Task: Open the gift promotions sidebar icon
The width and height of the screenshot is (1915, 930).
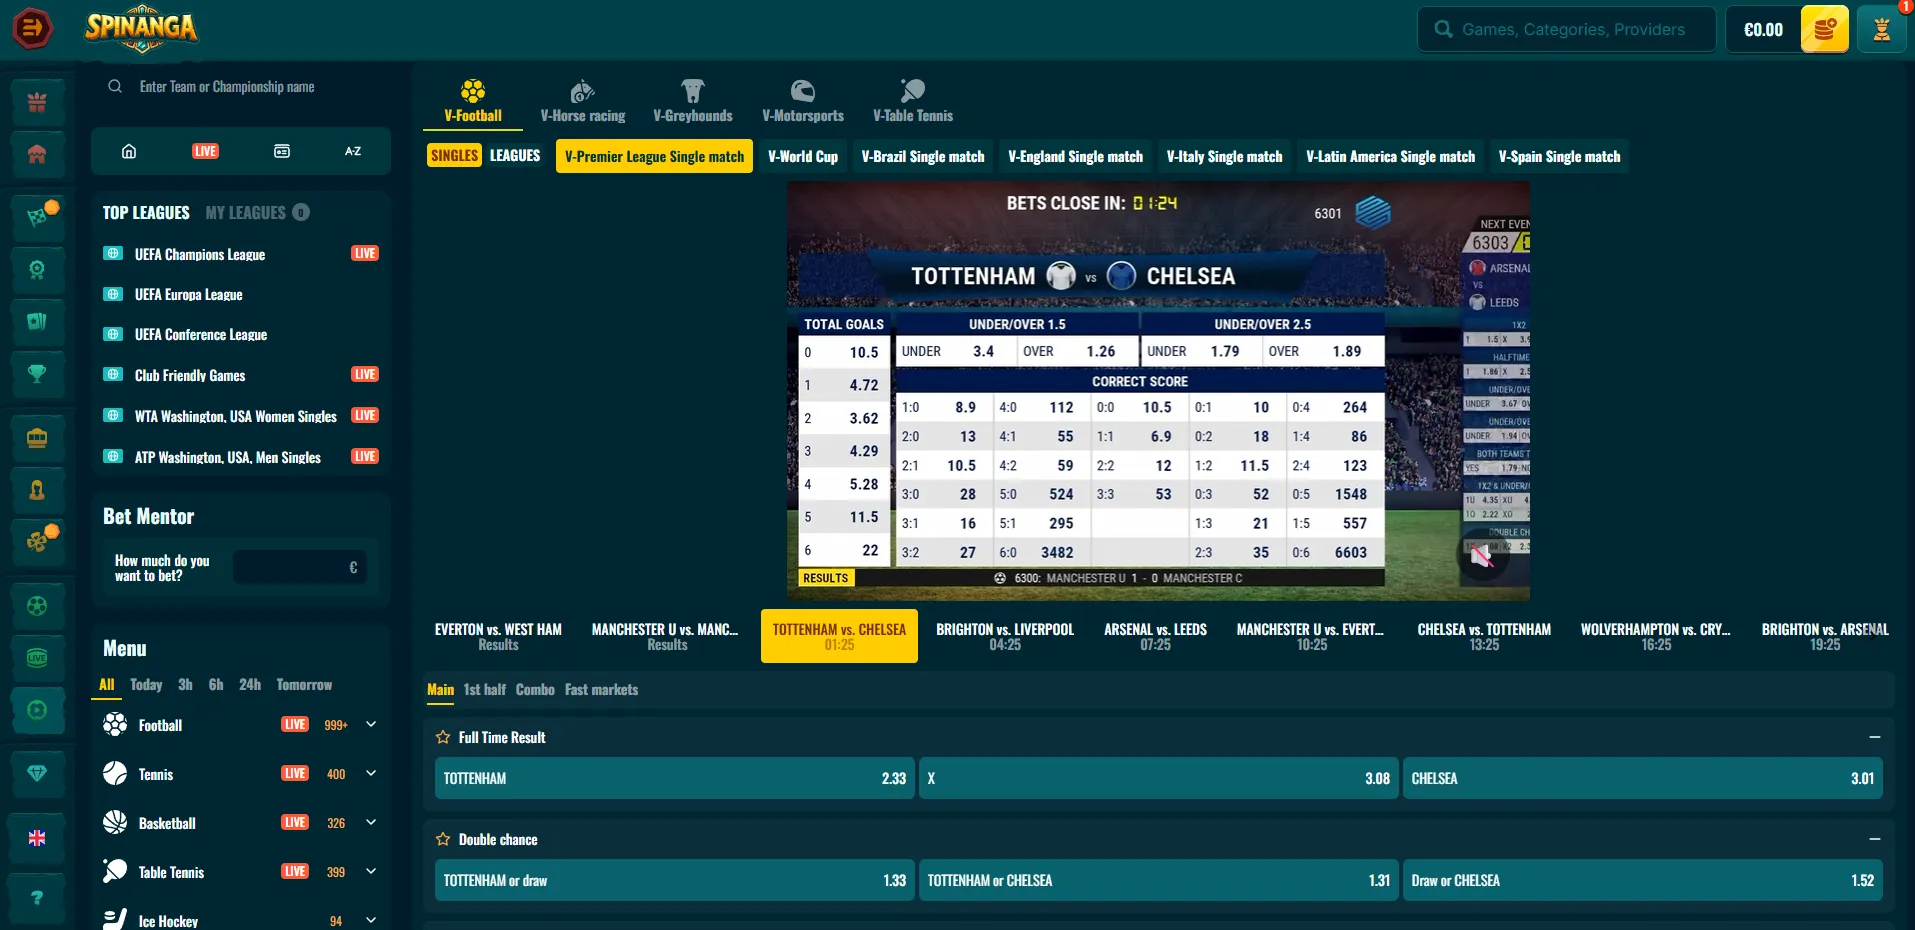Action: [37, 101]
